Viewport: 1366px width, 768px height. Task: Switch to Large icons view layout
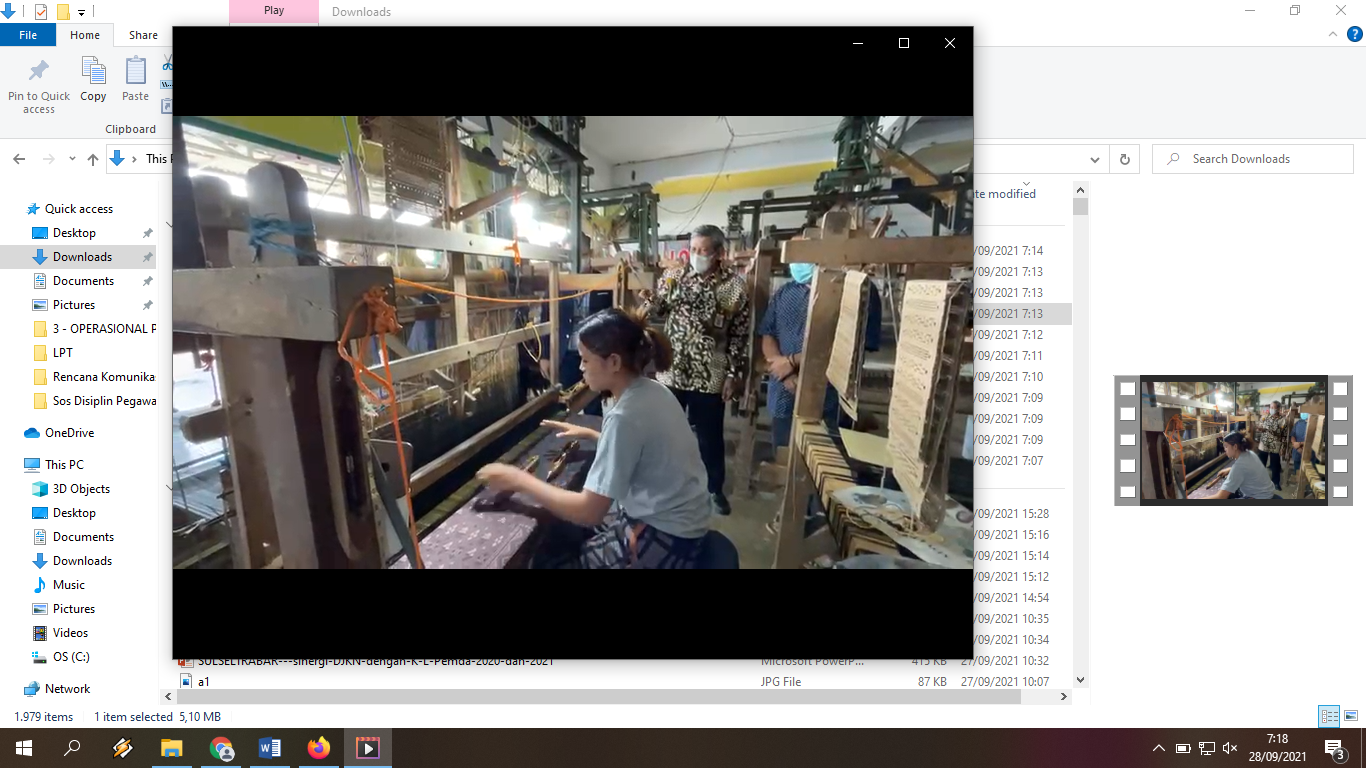coord(1349,716)
